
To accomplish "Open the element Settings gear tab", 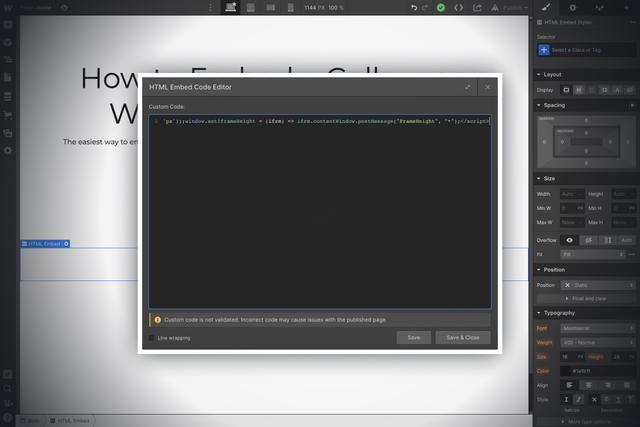I will pos(573,7).
